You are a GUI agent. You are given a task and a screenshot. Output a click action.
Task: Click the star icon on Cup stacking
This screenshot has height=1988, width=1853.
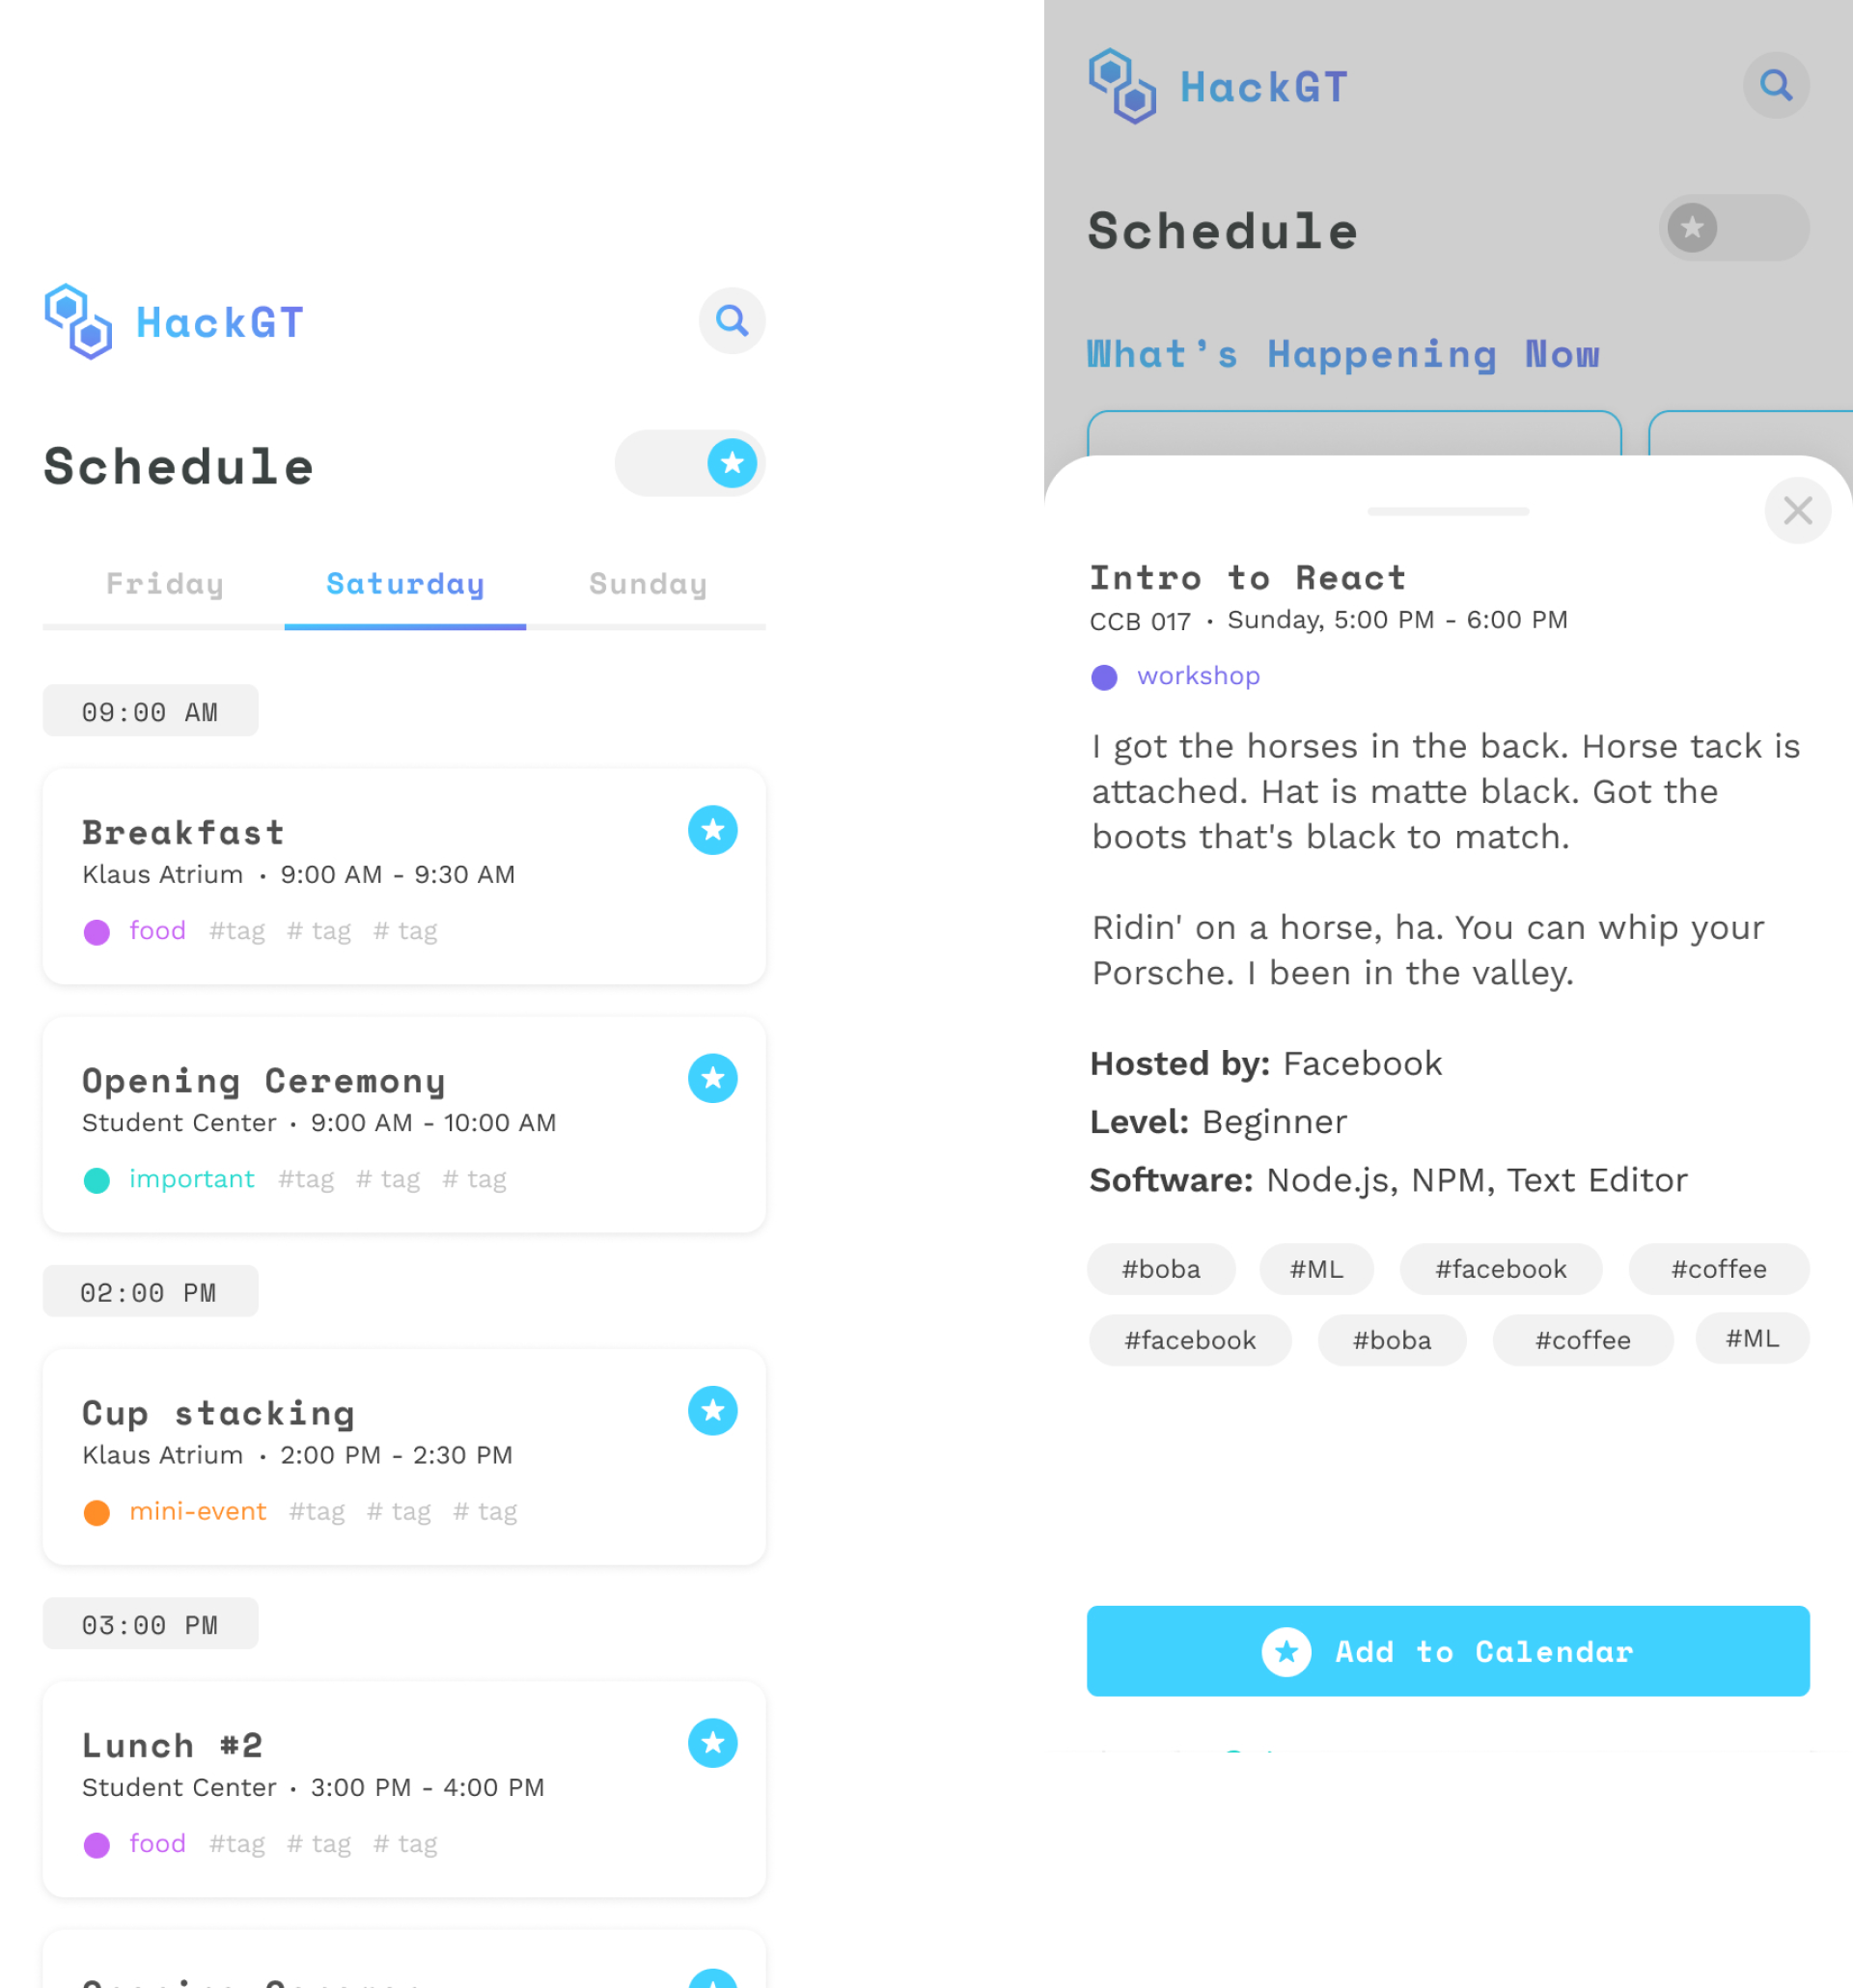tap(712, 1410)
